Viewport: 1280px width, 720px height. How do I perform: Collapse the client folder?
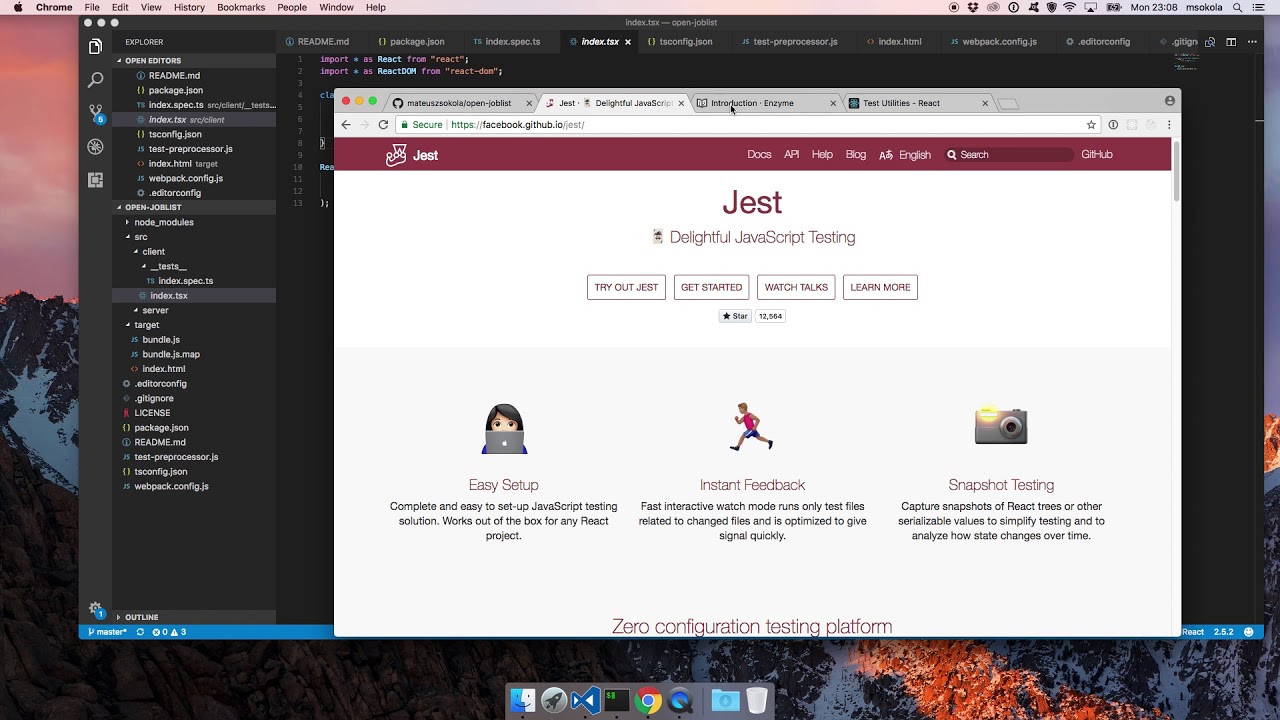(153, 252)
